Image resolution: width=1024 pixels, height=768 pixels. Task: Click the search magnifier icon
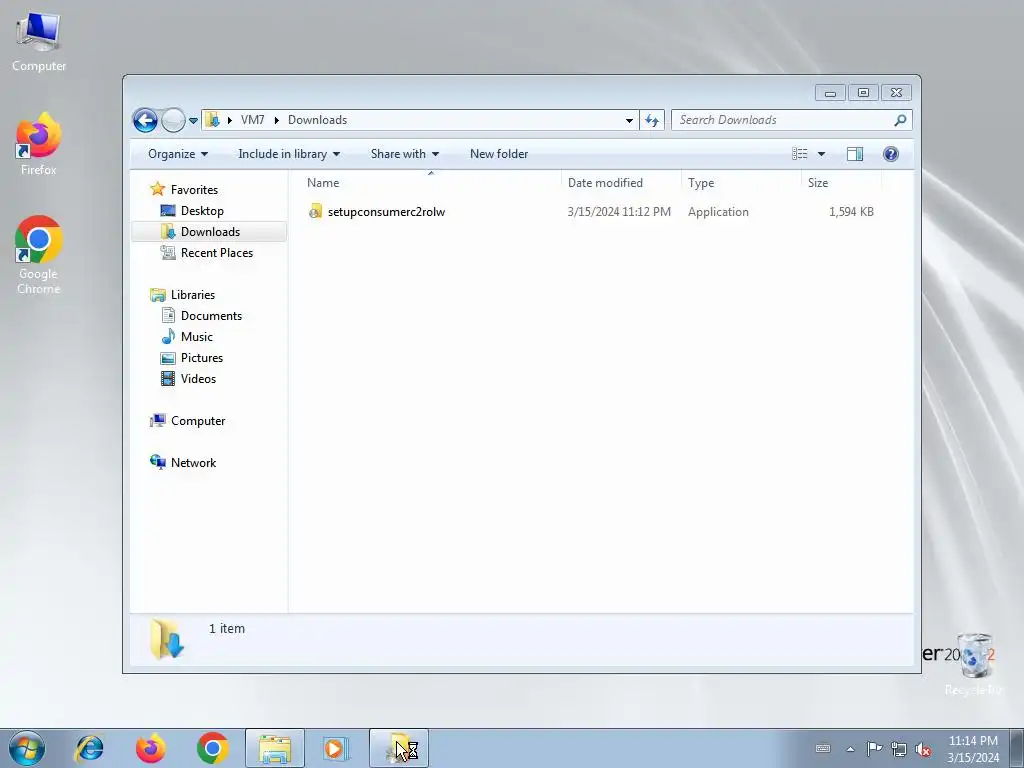click(901, 120)
